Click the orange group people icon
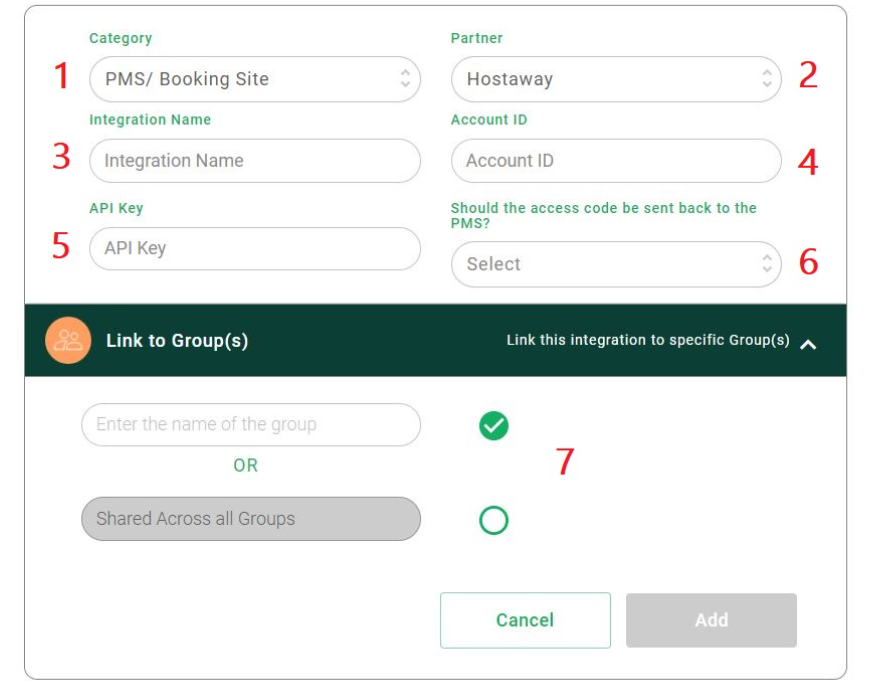Image resolution: width=870 pixels, height=696 pixels. click(68, 340)
